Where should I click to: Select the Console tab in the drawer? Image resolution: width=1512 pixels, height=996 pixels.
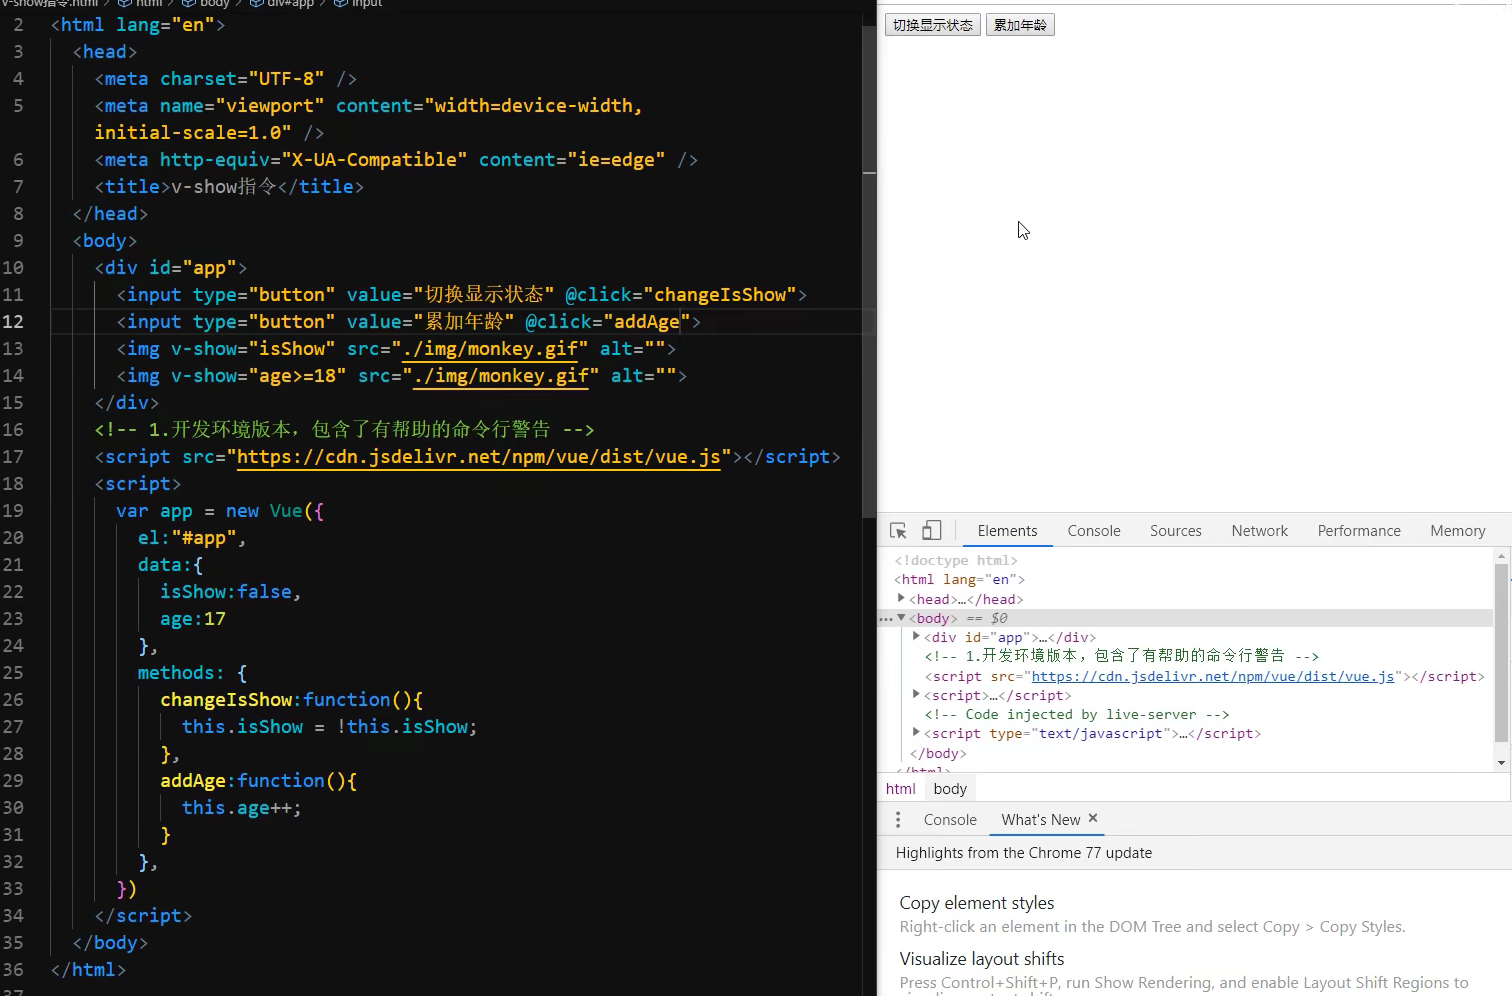tap(950, 820)
